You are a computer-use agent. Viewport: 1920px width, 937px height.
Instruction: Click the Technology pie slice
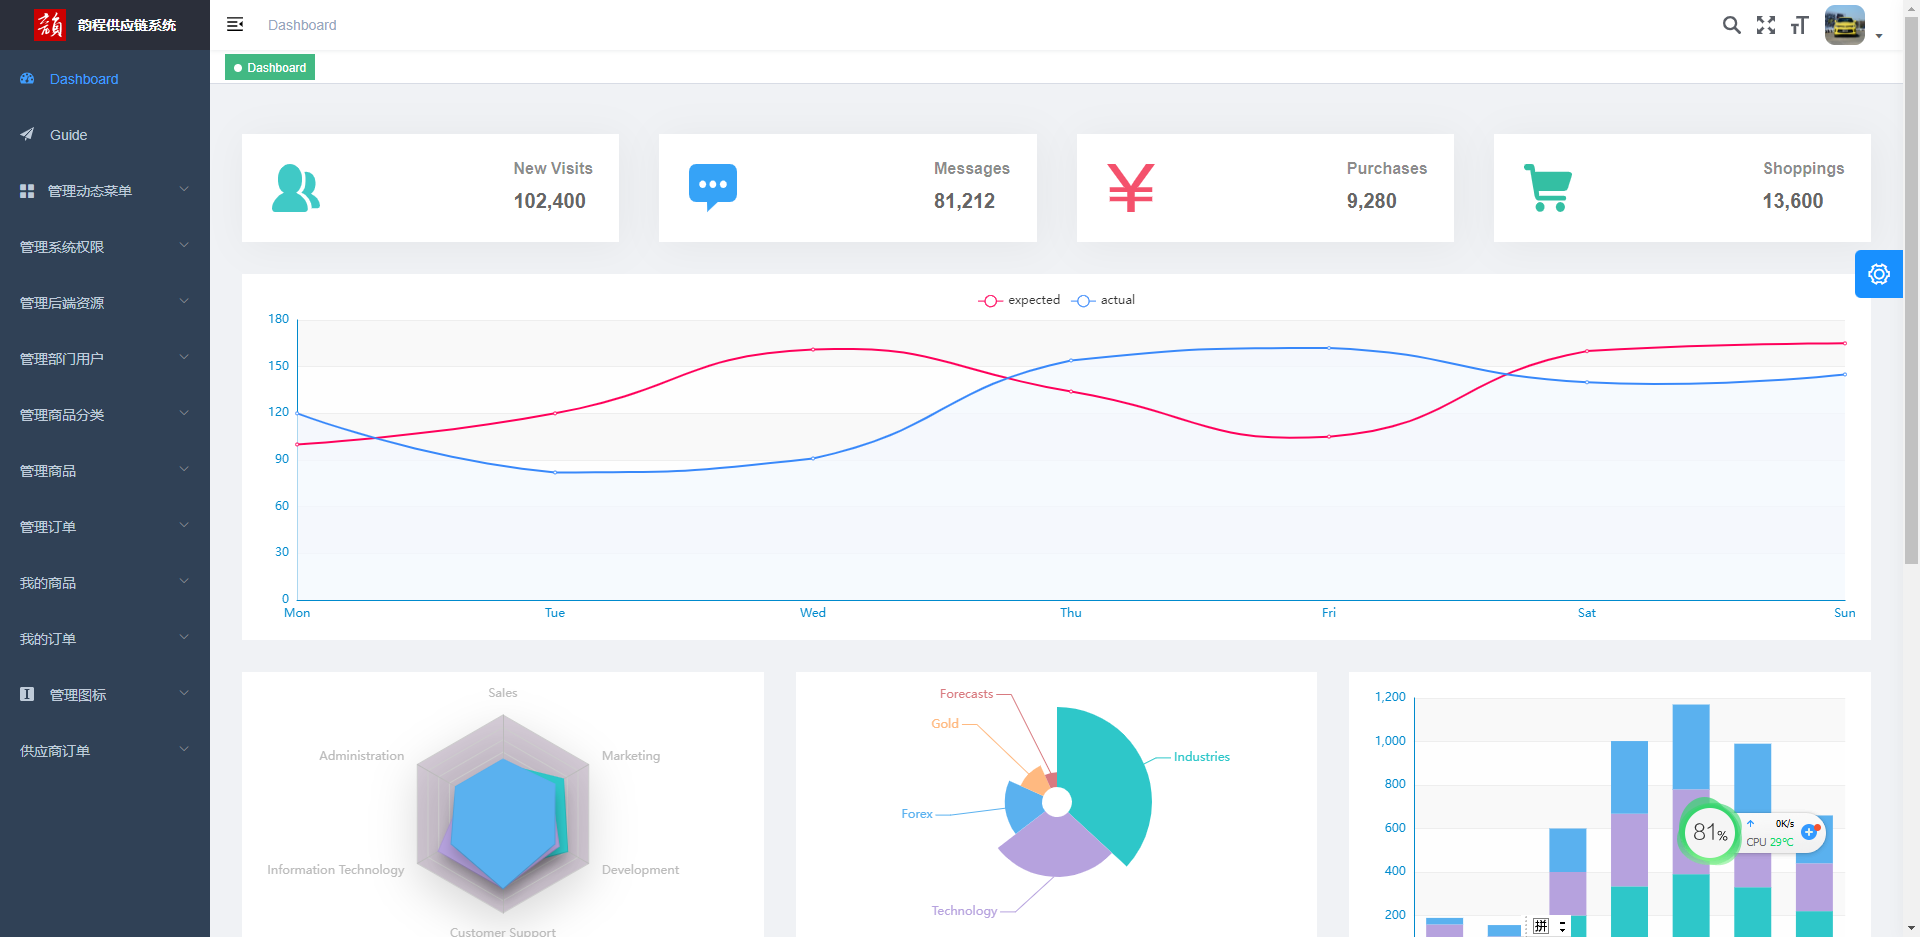(x=1055, y=848)
